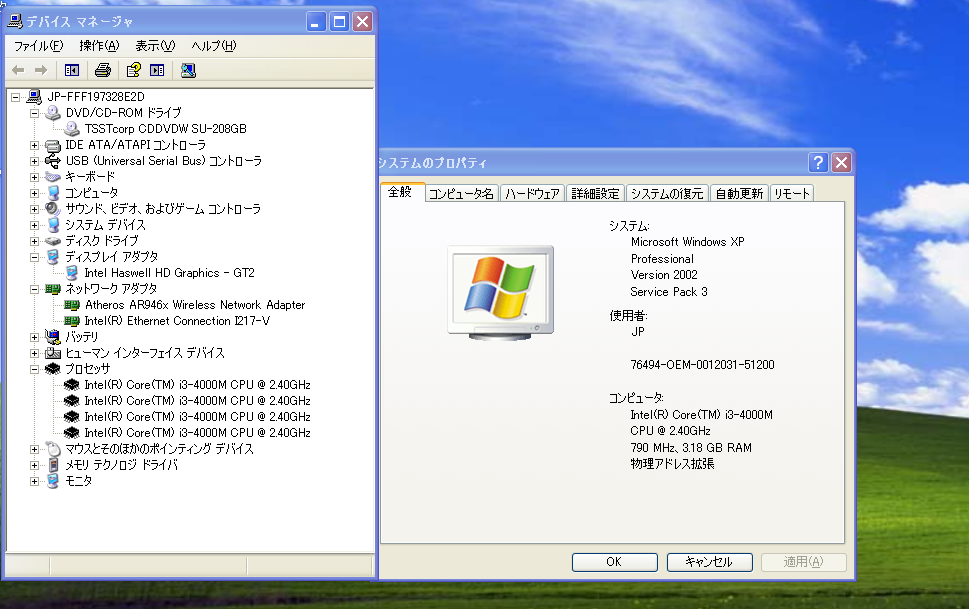Screen dimensions: 969x609
Task: Expand the IDE ATA/ATAPI controller node
Action: tap(34, 145)
